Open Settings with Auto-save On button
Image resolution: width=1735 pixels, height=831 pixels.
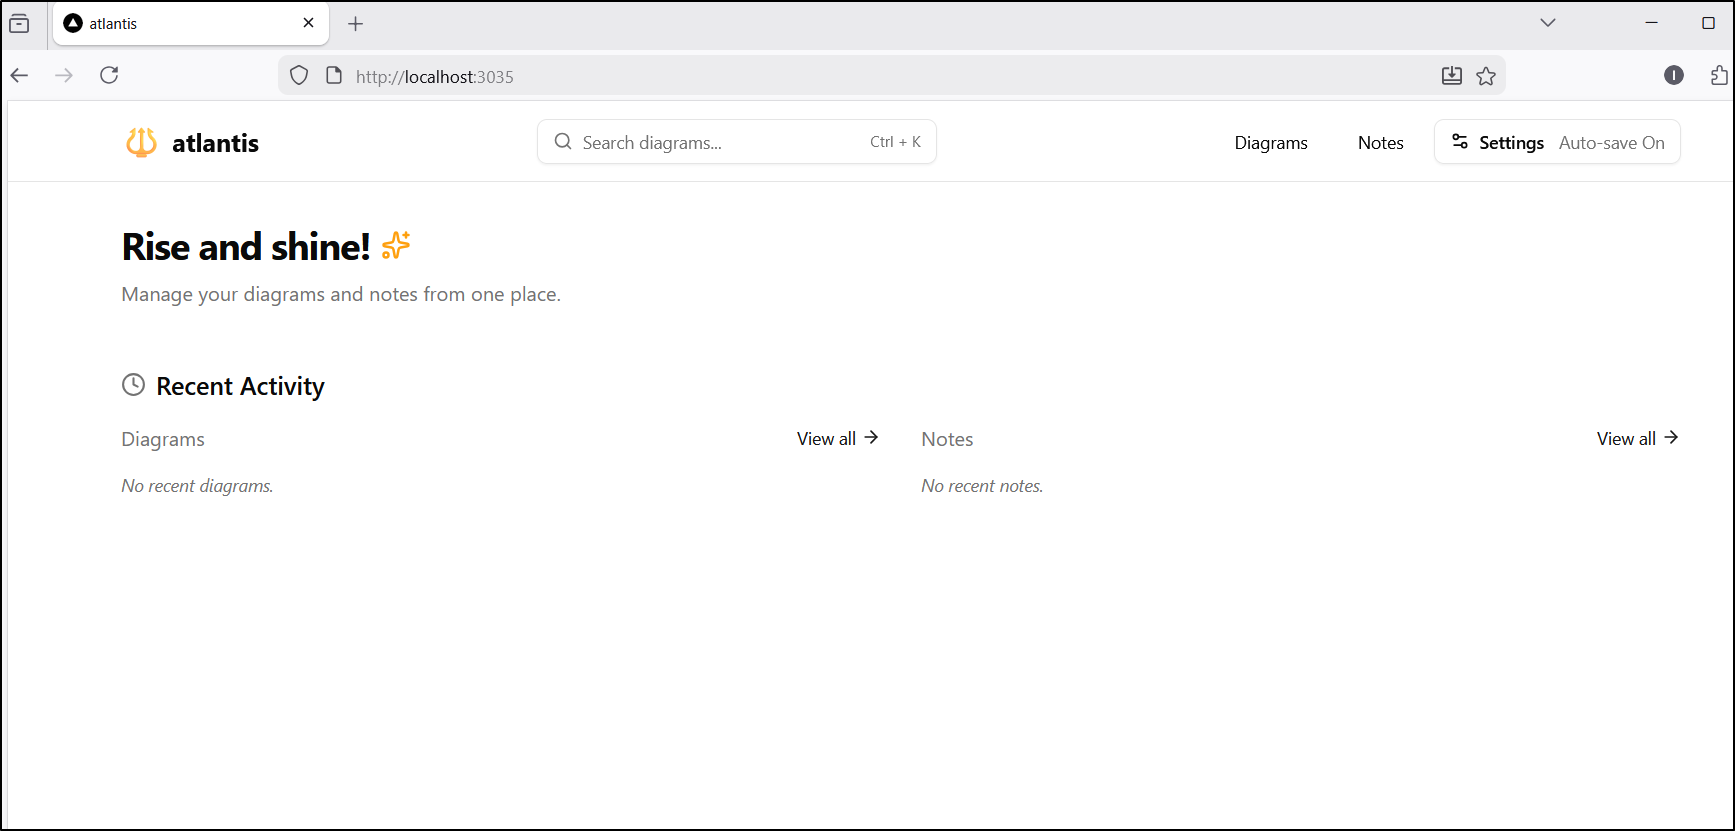pyautogui.click(x=1556, y=142)
